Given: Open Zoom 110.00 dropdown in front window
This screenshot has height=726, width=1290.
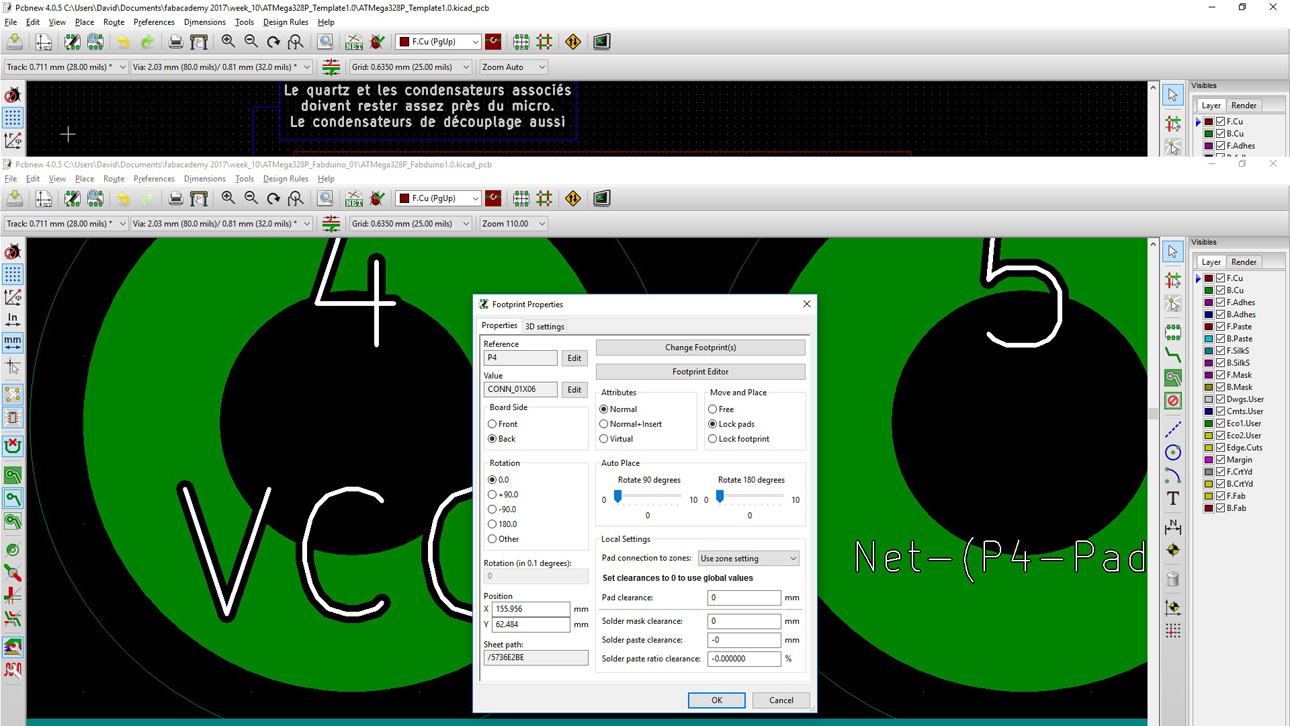Looking at the screenshot, I should (x=513, y=224).
